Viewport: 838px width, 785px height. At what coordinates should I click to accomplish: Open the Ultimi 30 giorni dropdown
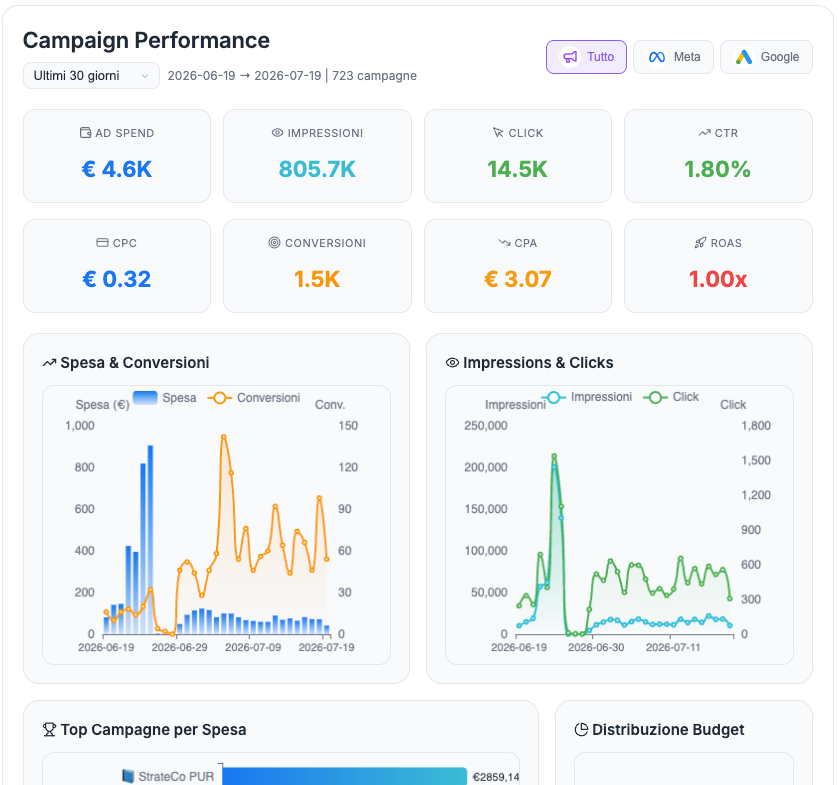(91, 75)
